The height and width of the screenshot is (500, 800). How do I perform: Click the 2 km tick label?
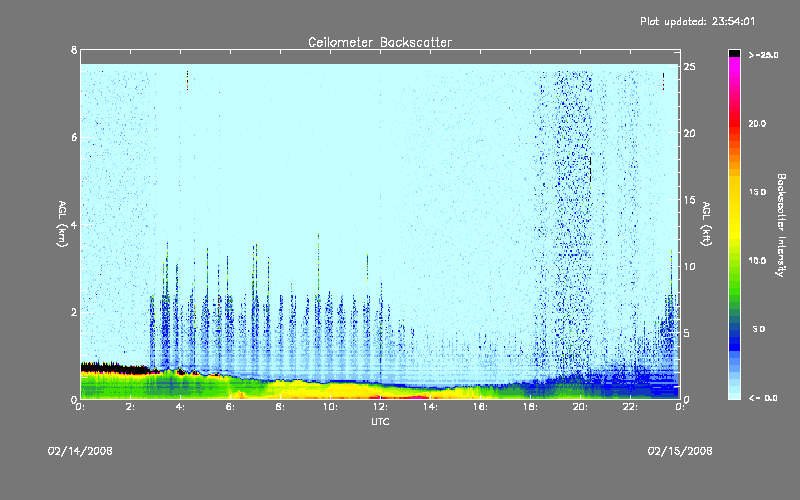(x=74, y=312)
